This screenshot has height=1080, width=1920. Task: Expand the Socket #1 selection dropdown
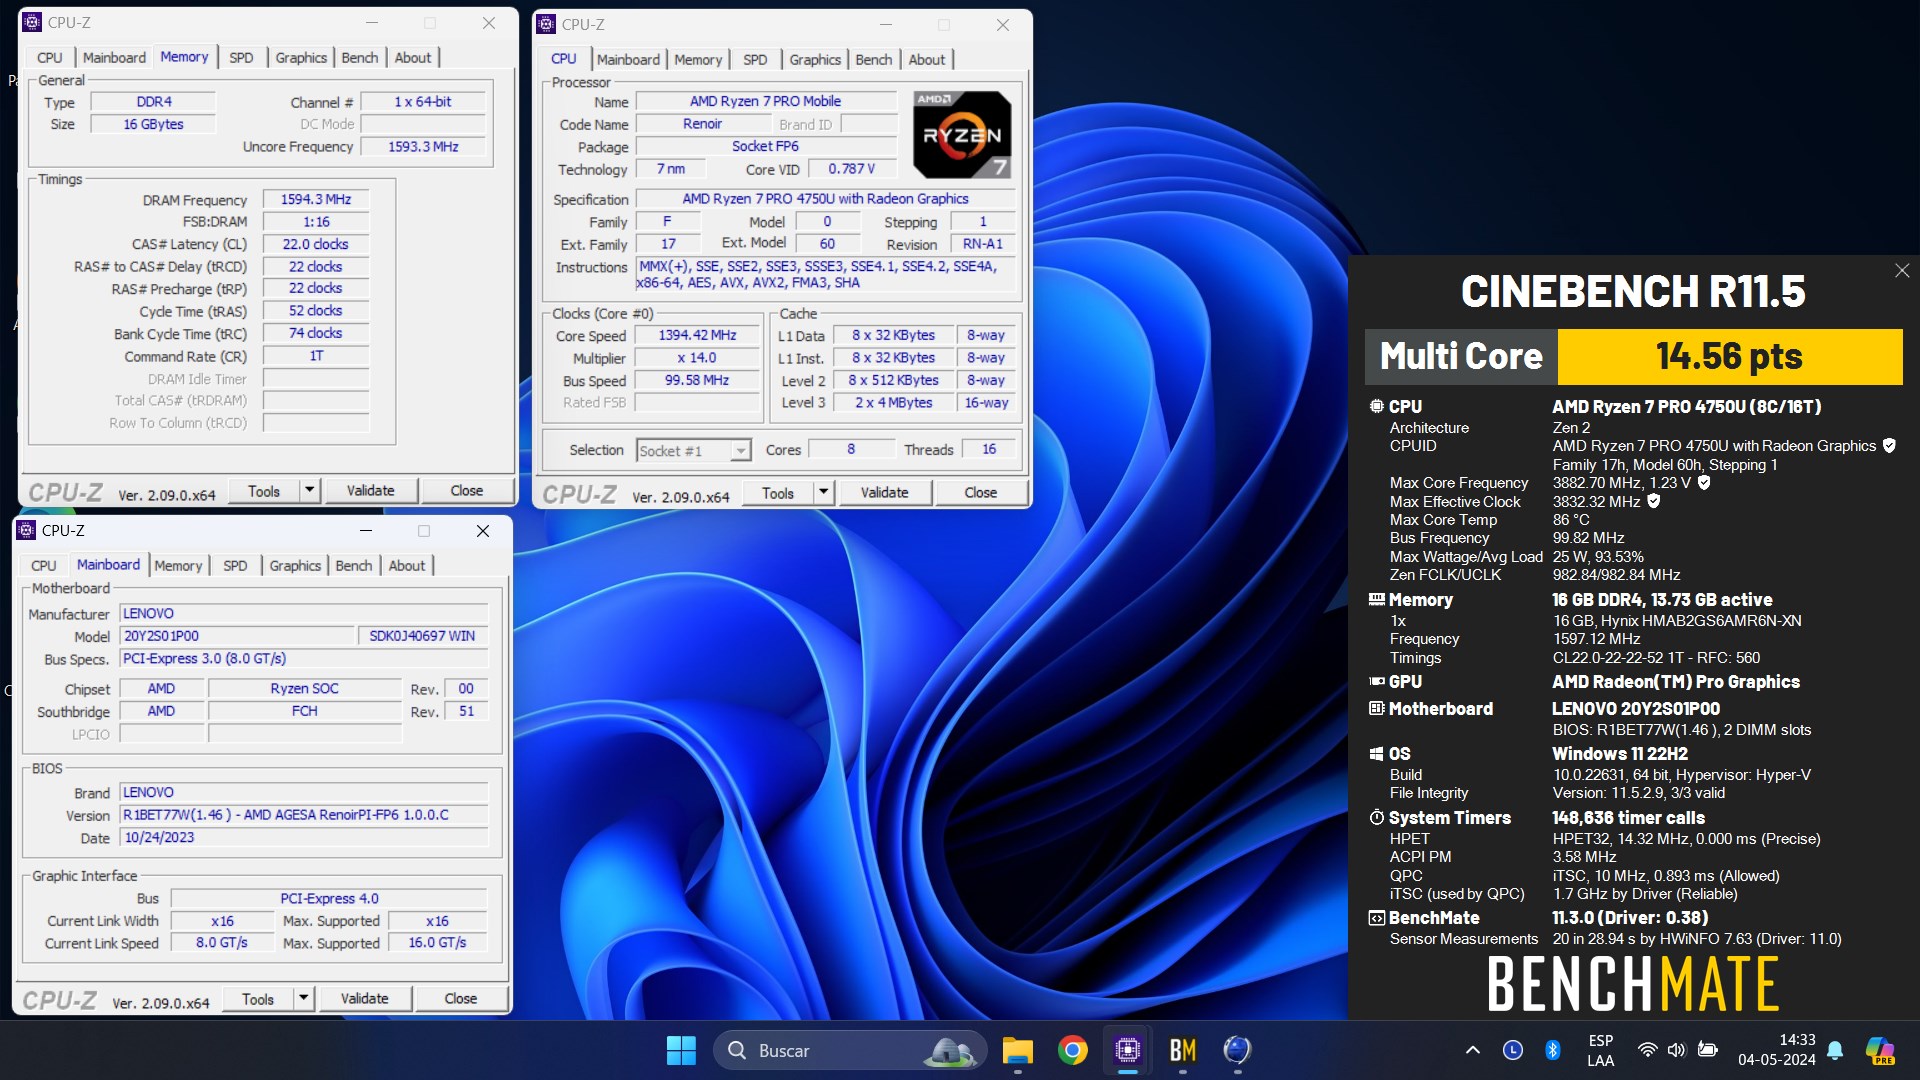tap(740, 451)
